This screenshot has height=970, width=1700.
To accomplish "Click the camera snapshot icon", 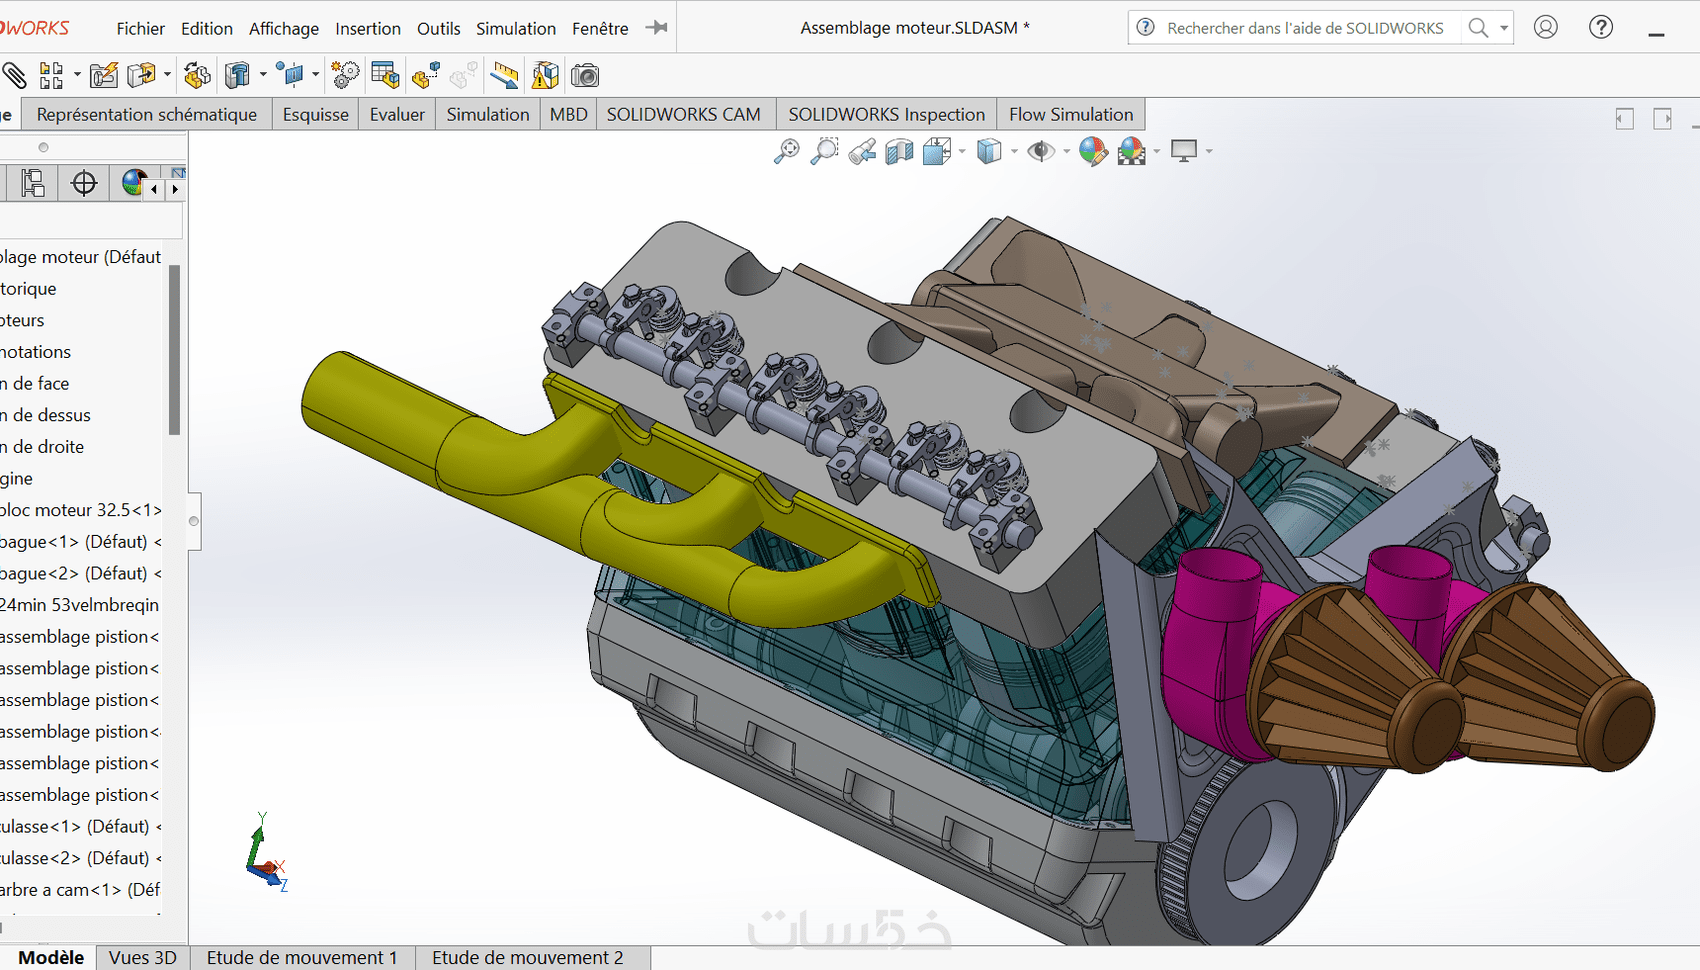I will (x=585, y=75).
